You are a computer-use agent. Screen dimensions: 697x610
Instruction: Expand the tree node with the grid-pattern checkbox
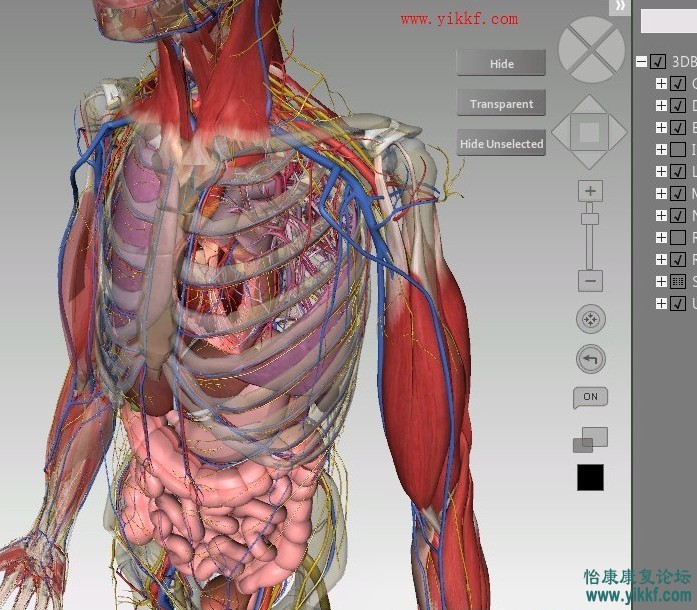point(661,282)
